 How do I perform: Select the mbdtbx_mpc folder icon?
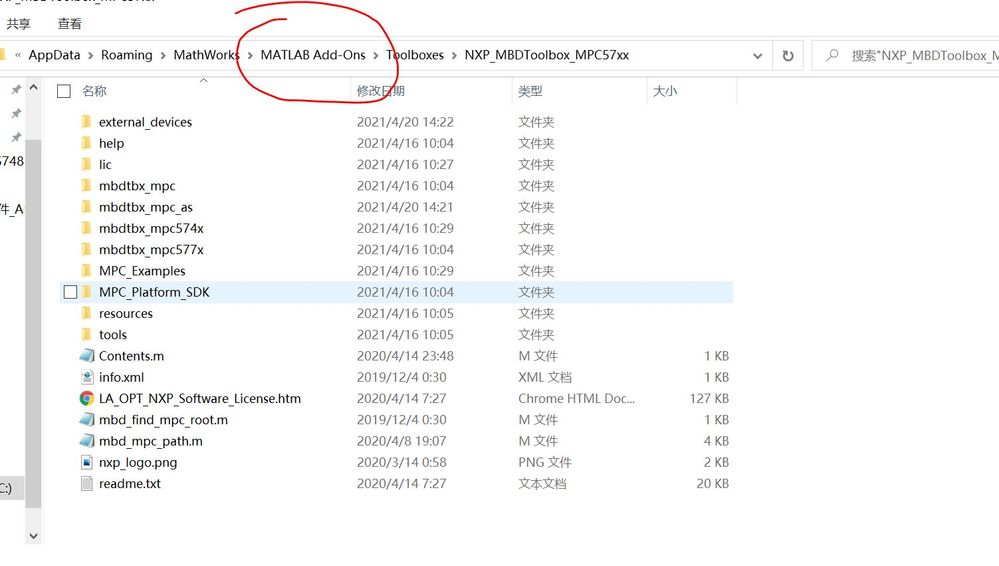coord(87,185)
